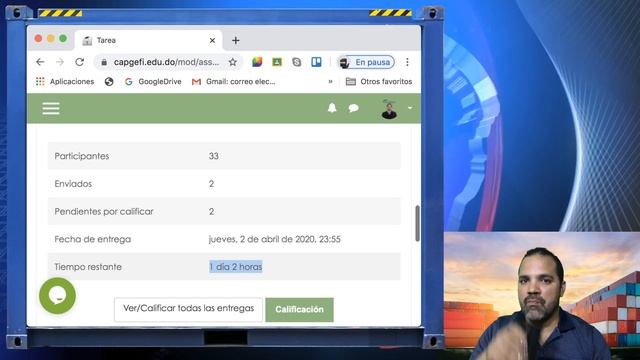Click the date jueves, 2 de abril de 2020
The width and height of the screenshot is (640, 360).
coord(274,239)
